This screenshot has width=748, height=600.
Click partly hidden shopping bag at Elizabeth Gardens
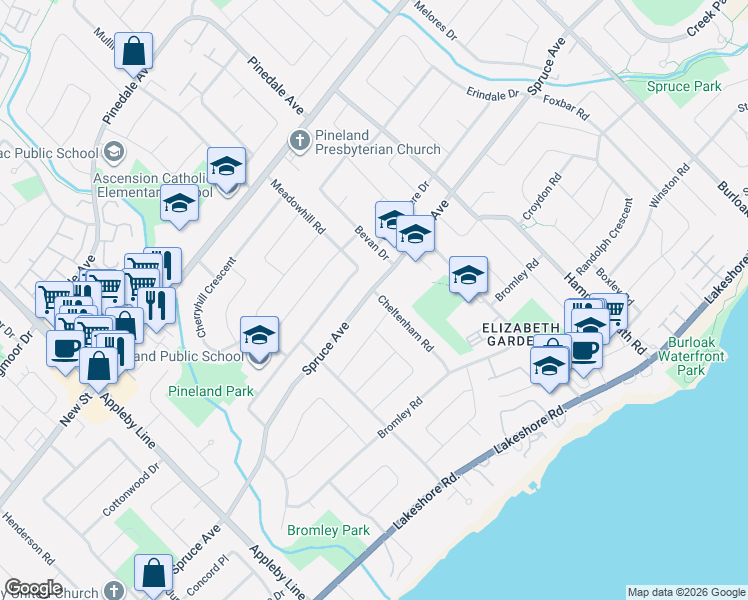552,341
